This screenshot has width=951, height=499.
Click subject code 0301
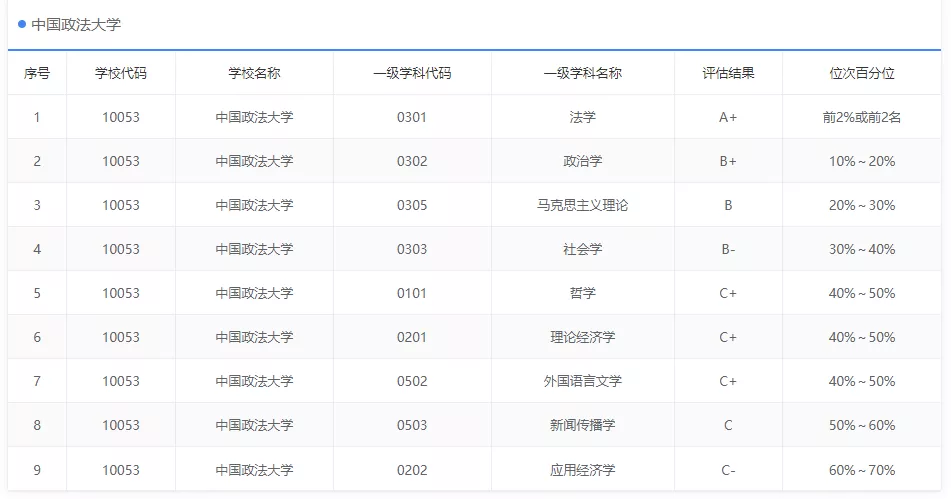412,117
